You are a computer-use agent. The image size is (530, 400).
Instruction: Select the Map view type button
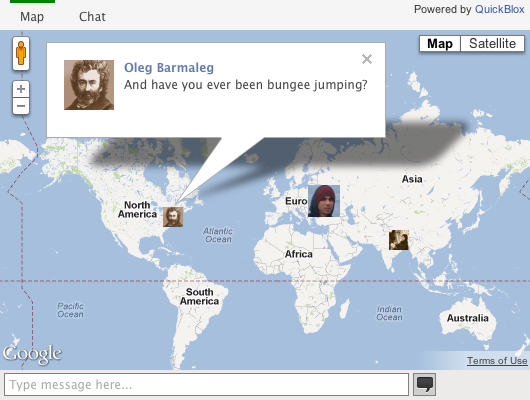(x=440, y=44)
